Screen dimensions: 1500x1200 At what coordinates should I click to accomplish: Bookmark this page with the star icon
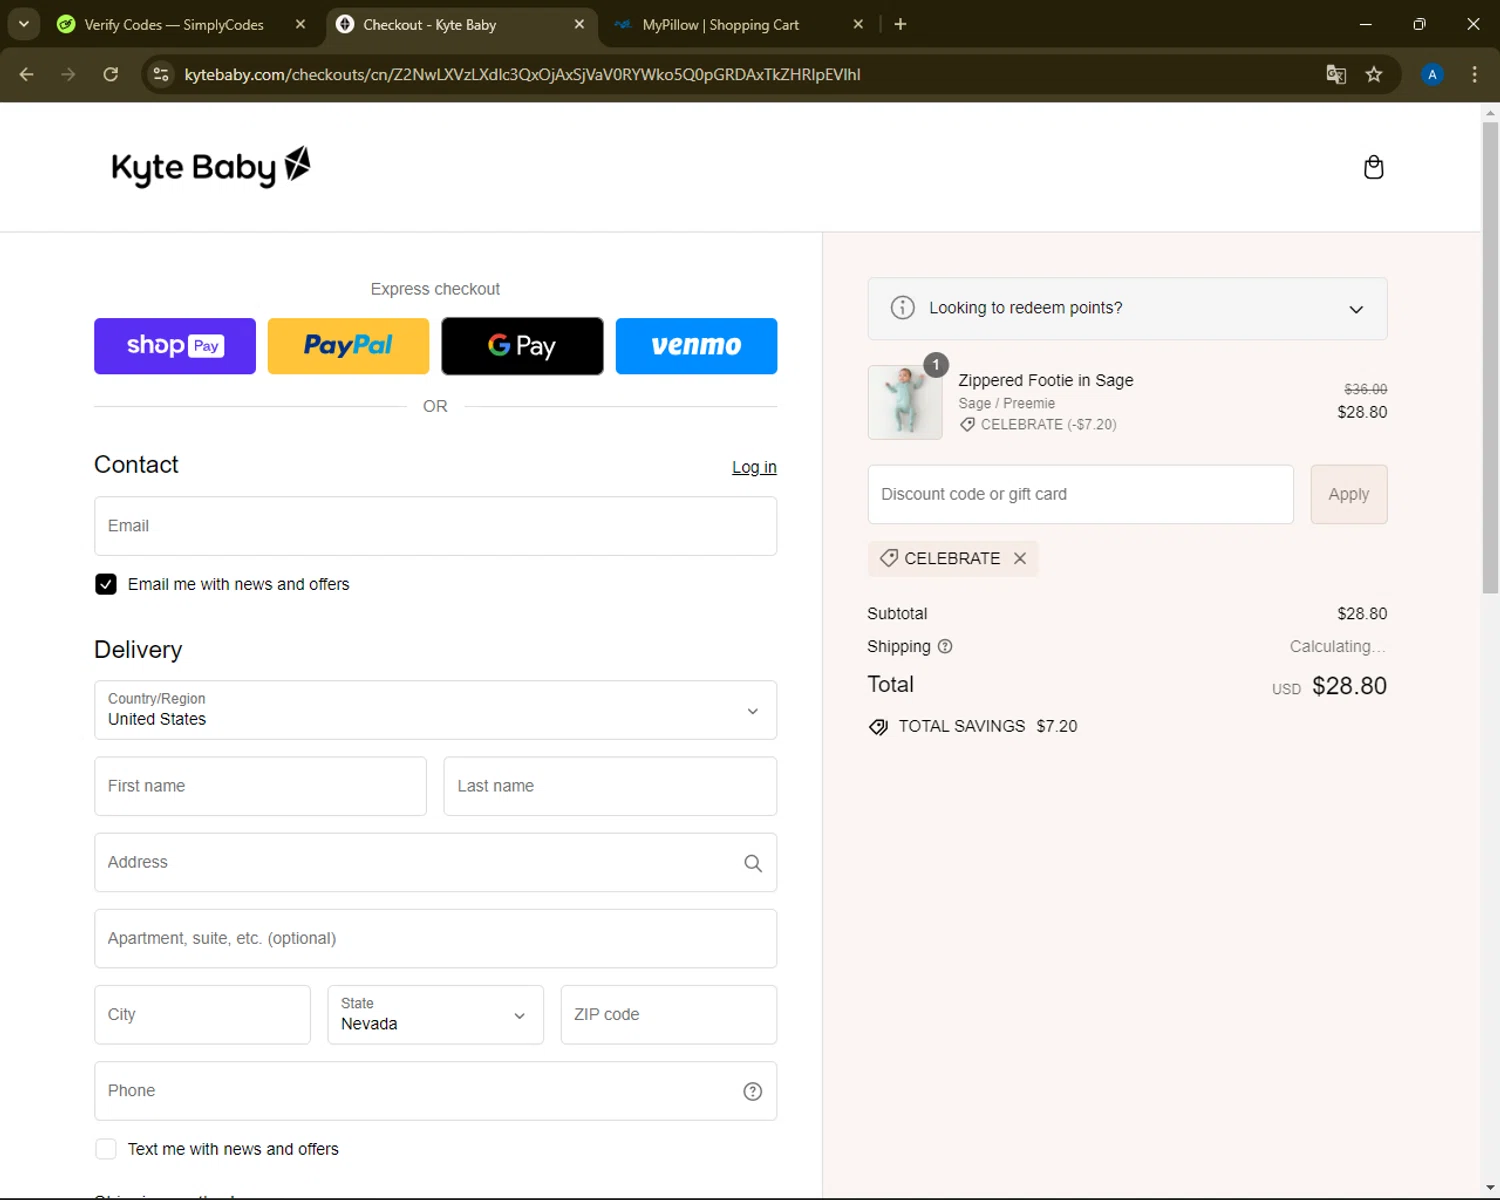click(x=1374, y=74)
